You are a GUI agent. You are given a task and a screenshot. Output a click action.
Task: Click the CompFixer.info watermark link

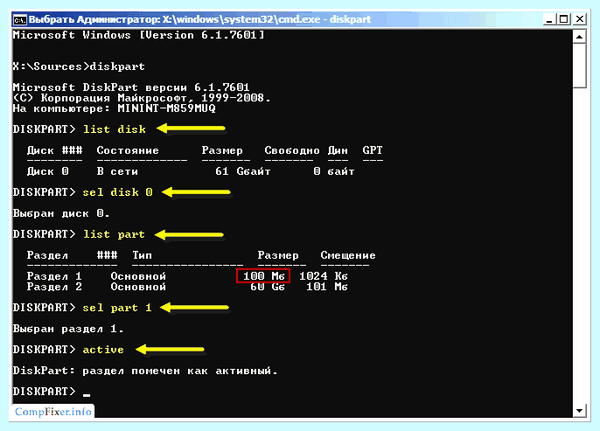[x=53, y=412]
